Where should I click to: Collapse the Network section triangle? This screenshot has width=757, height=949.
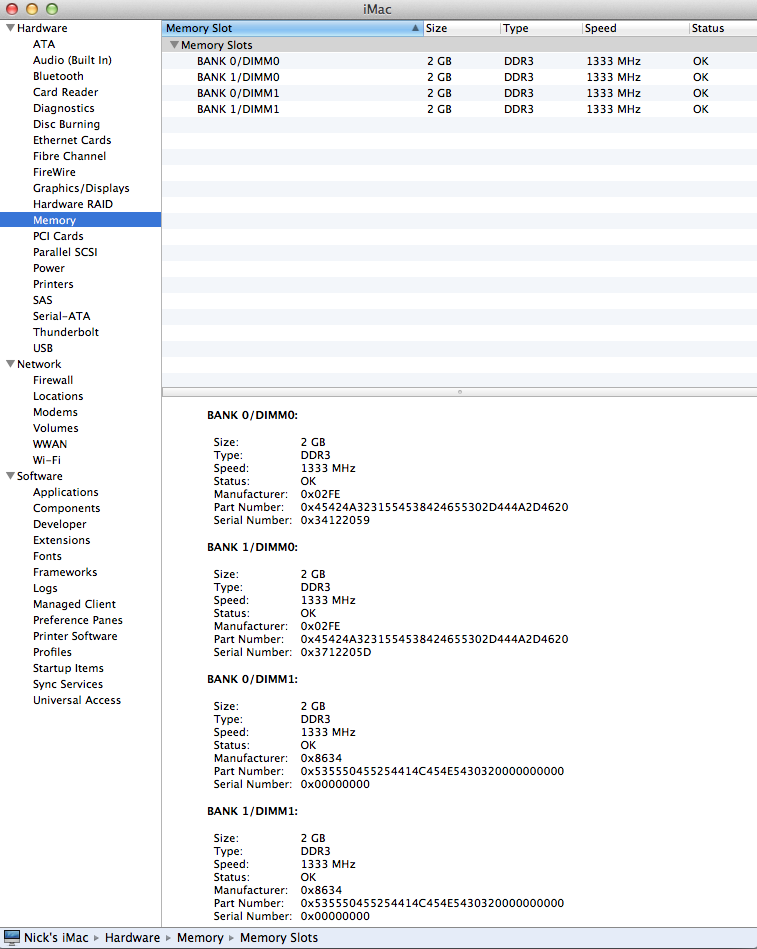tap(10, 364)
